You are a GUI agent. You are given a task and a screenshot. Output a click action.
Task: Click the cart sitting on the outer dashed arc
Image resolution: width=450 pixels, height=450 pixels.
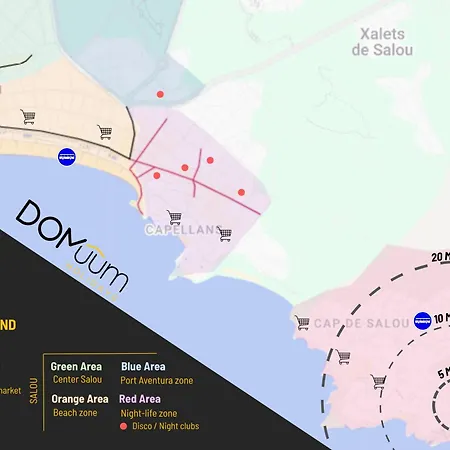[342, 357]
